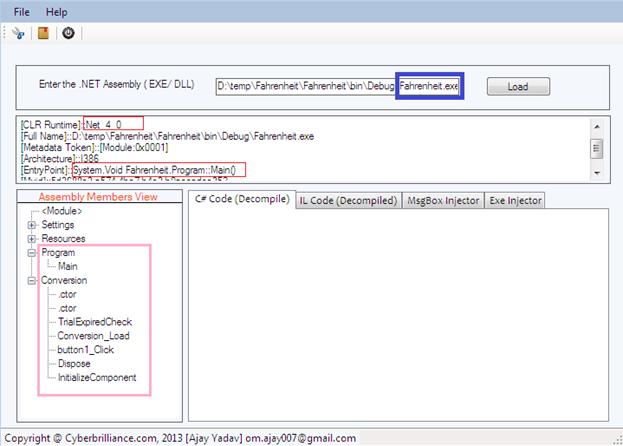
Task: Collapse the Conversion tree node
Action: tap(32, 281)
